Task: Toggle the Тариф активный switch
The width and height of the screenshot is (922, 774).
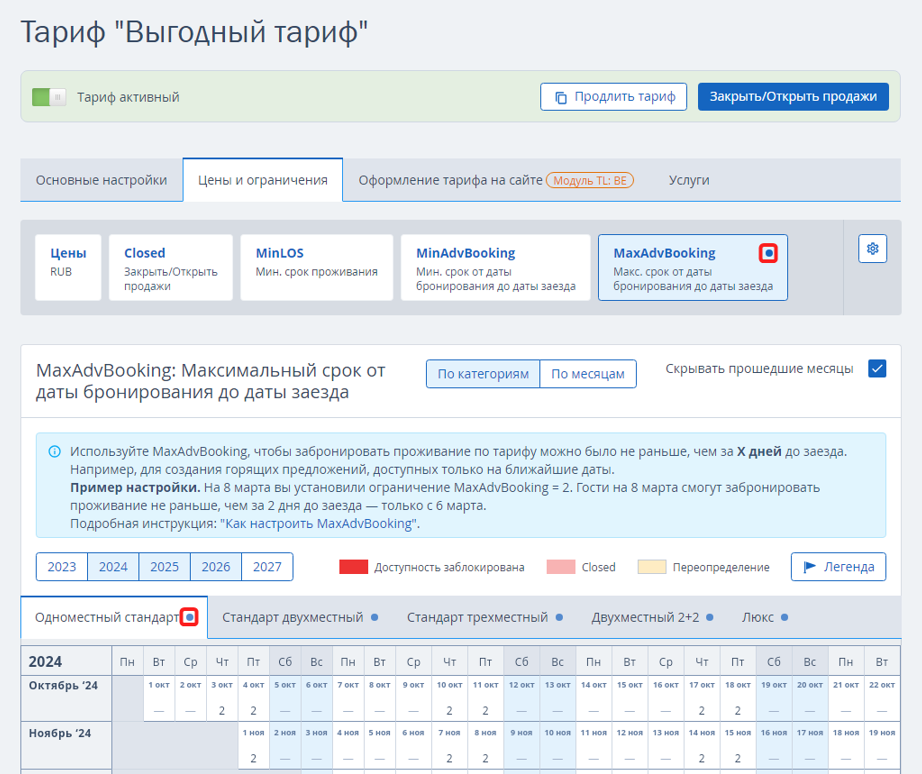Action: (x=49, y=97)
